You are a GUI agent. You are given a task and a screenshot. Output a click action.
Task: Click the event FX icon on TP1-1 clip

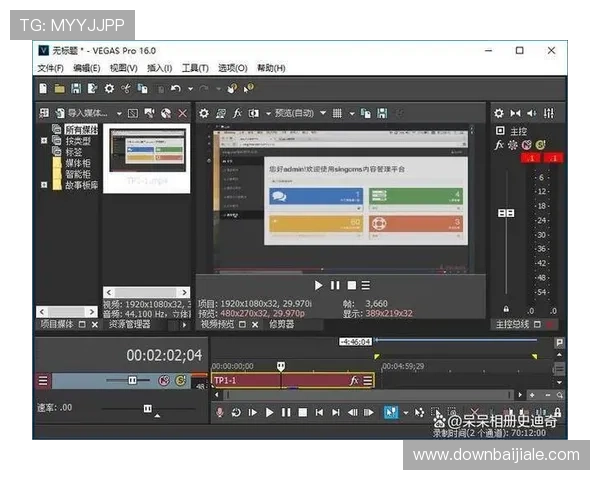pos(354,381)
